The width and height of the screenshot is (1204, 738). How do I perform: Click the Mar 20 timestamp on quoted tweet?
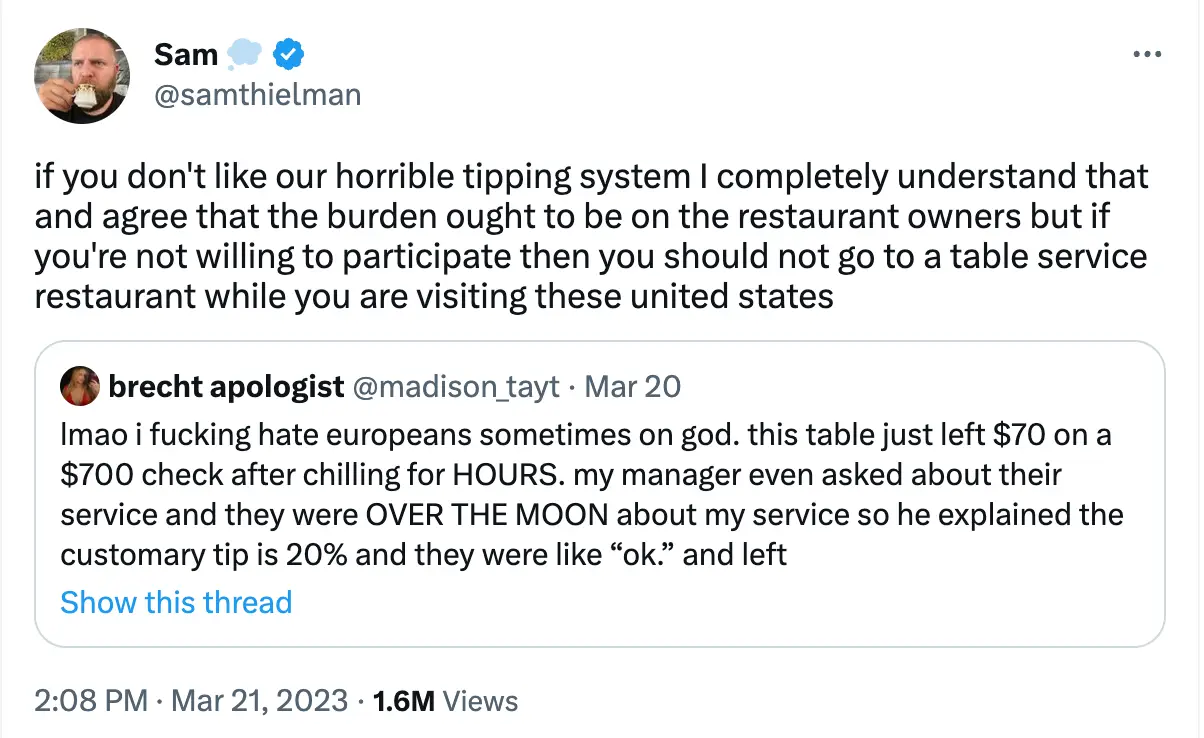coord(633,387)
